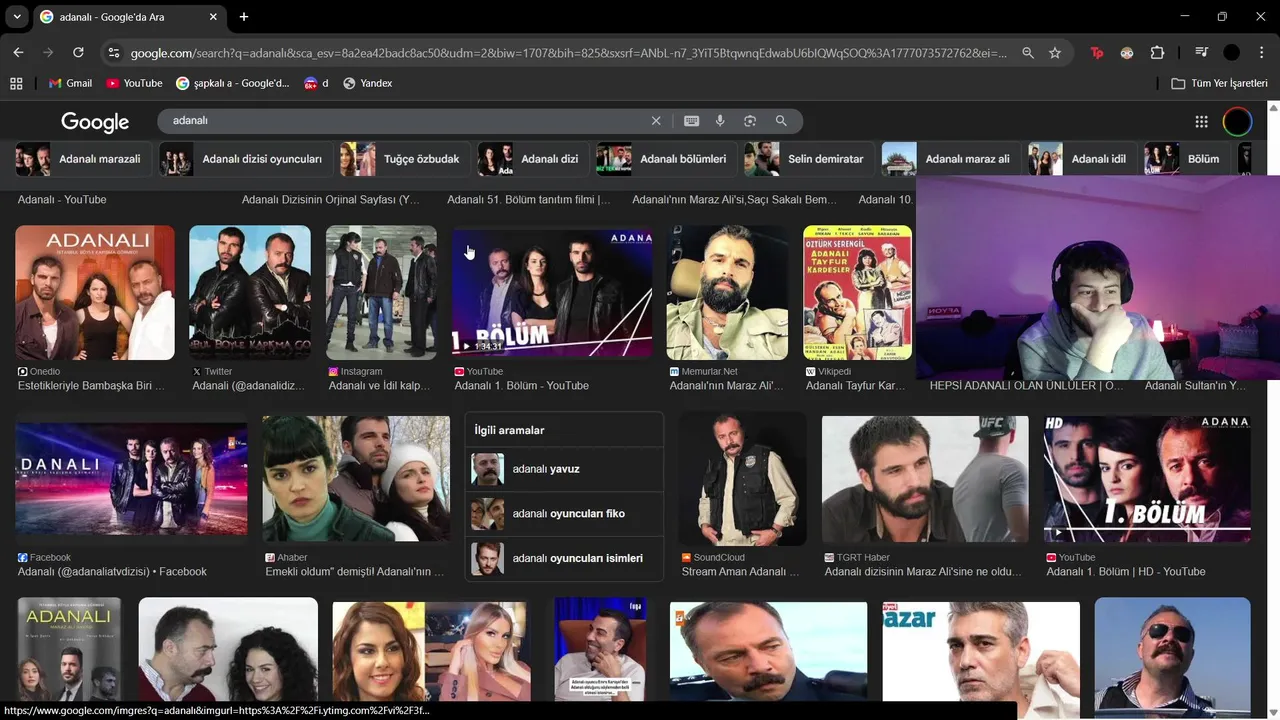This screenshot has height=720, width=1280.
Task: Open the media control icon in toolbar
Action: point(1202,53)
